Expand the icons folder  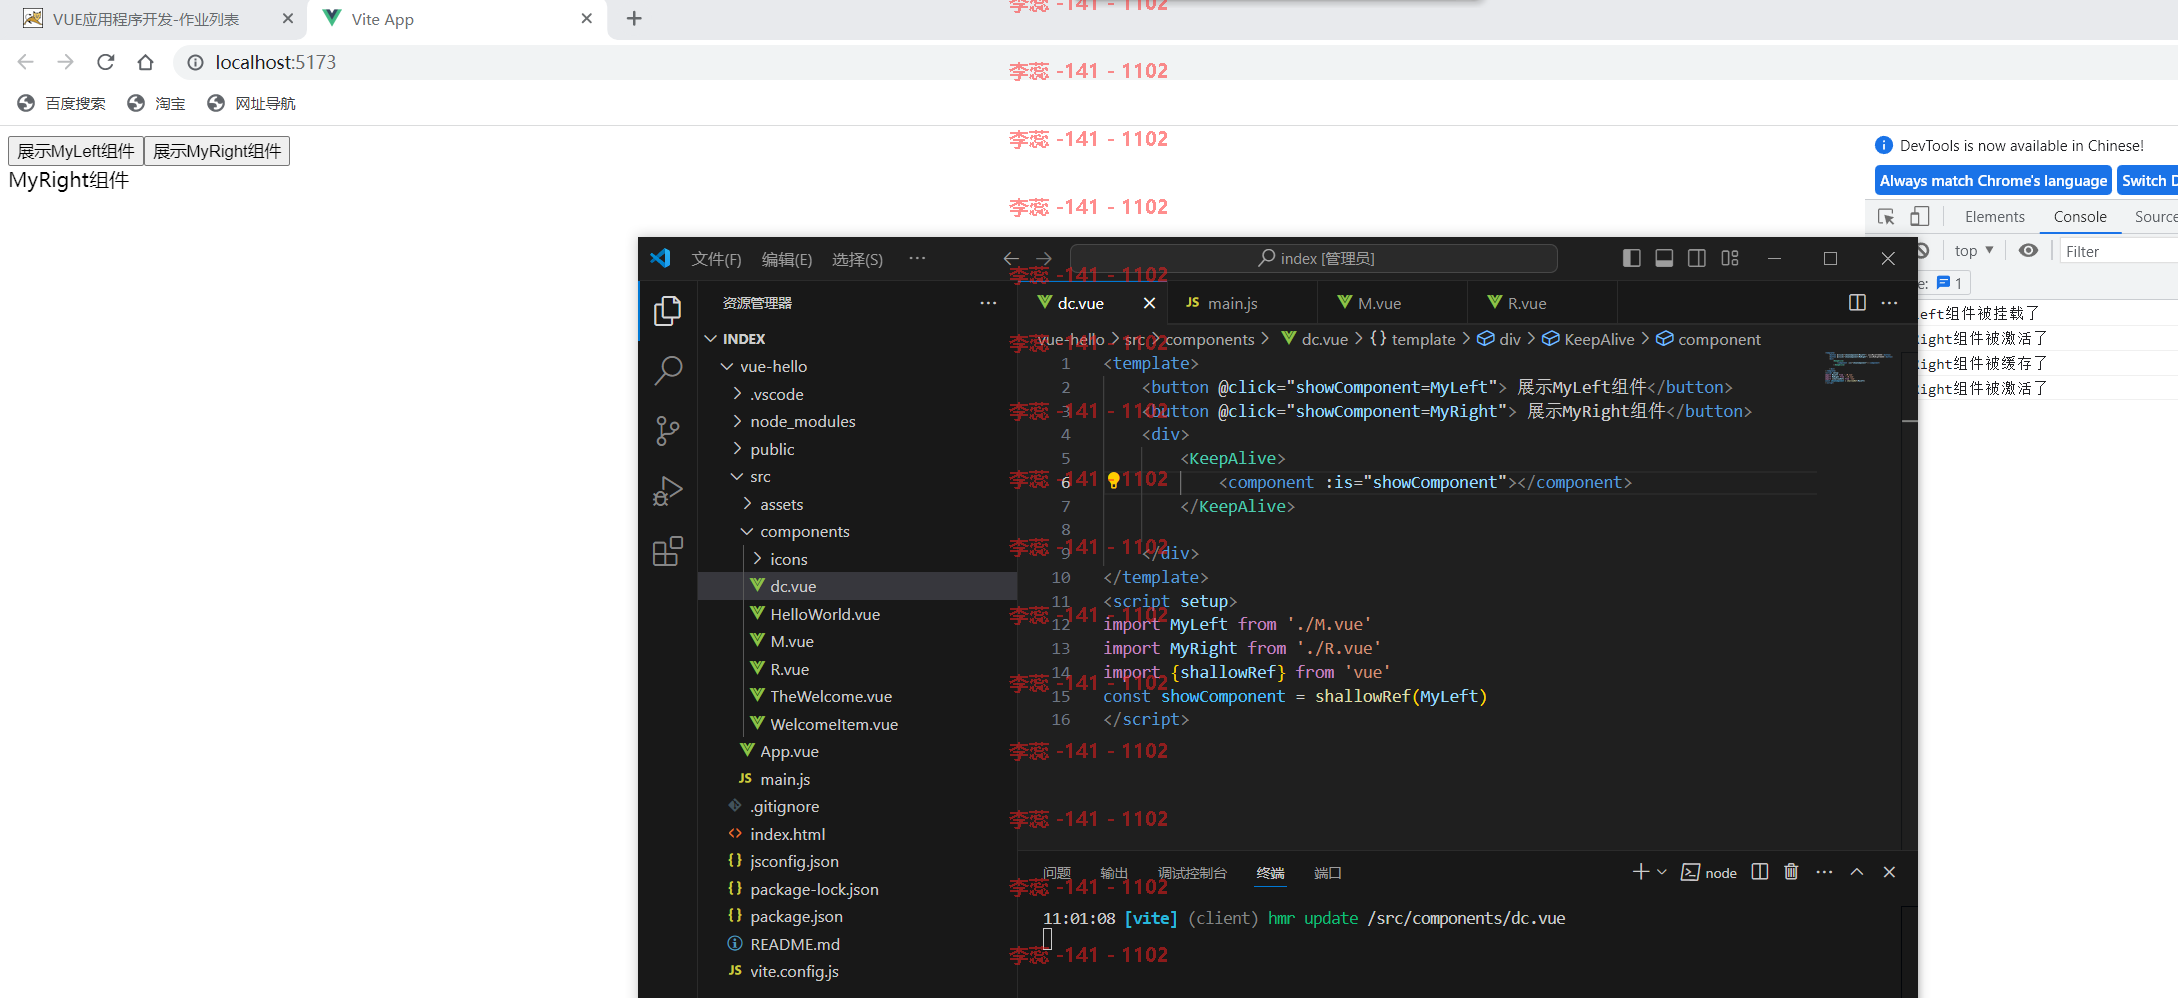tap(757, 559)
